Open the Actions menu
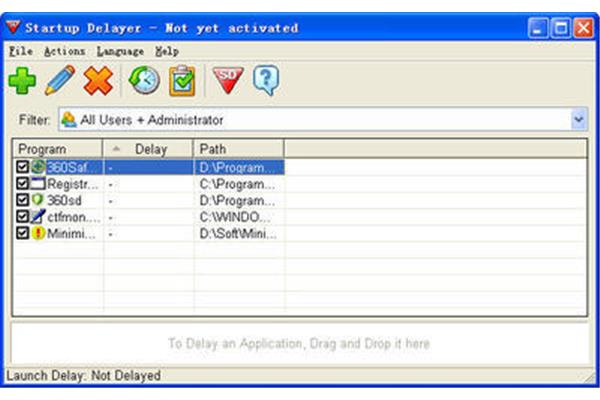This screenshot has width=600, height=400. coord(64,51)
